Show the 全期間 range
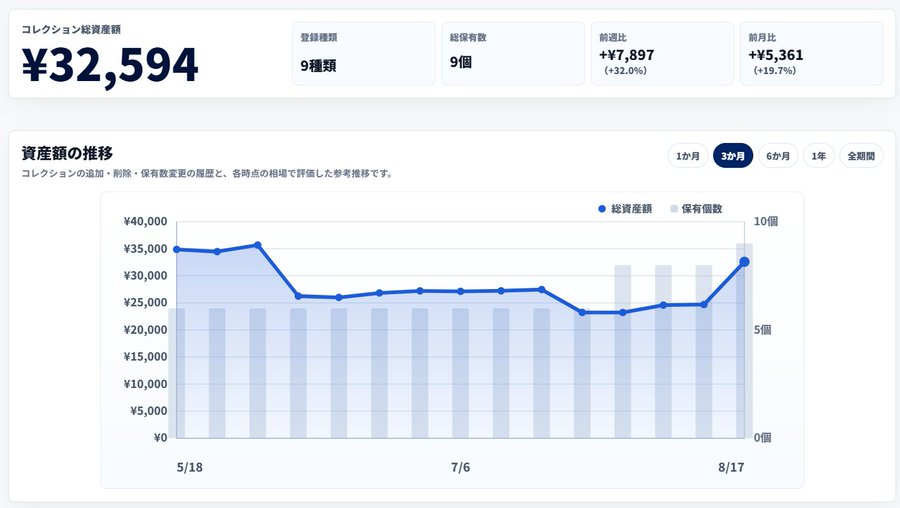 click(x=861, y=156)
